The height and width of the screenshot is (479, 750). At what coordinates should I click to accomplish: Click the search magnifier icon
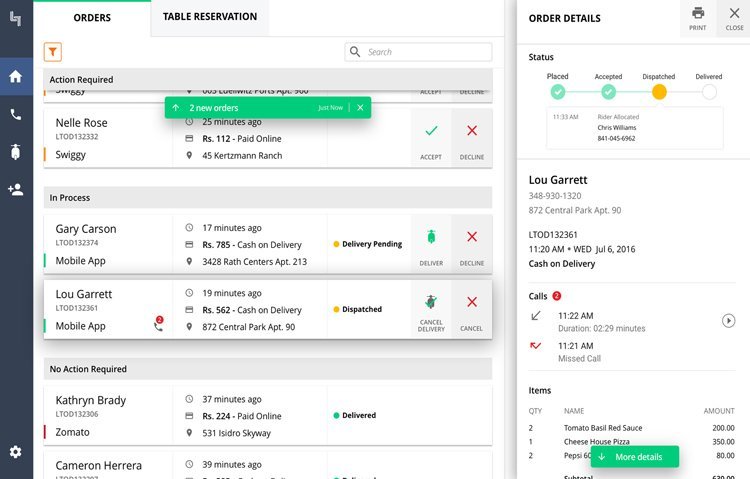[355, 52]
